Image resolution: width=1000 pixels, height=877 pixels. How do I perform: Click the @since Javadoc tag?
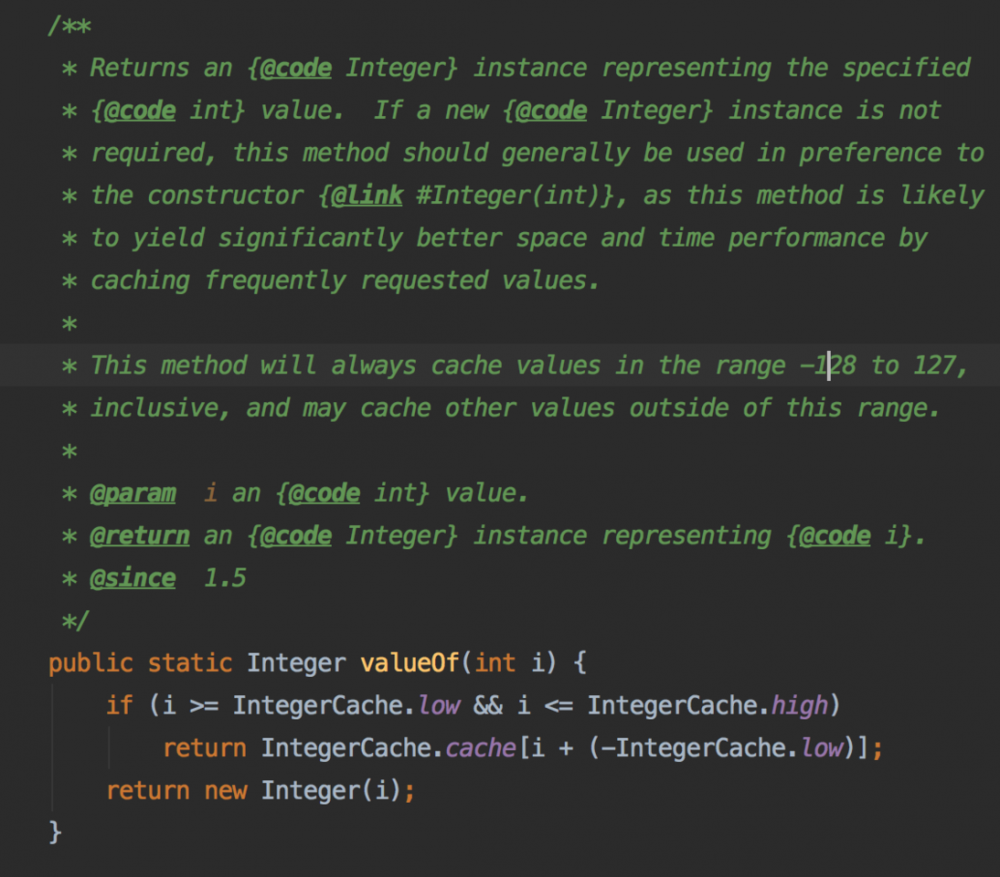tap(133, 578)
